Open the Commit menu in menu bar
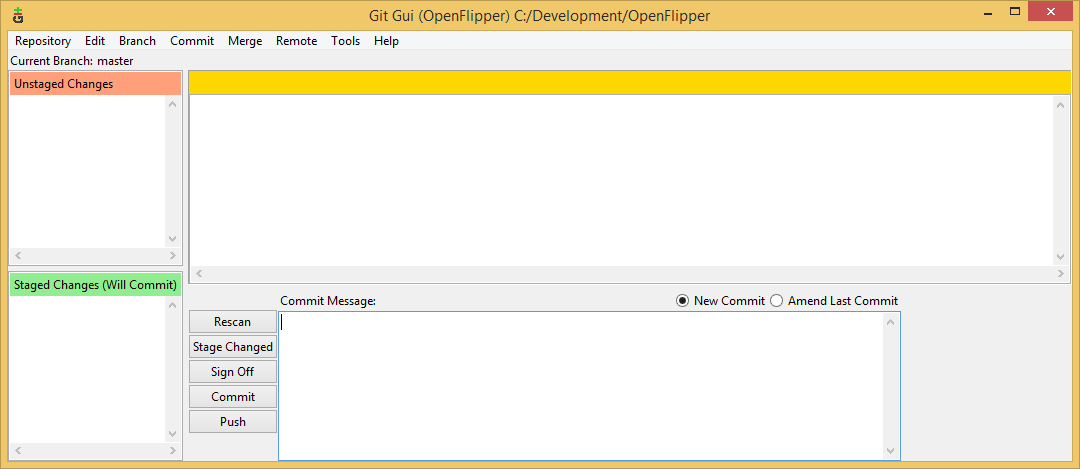The width and height of the screenshot is (1080, 469). click(x=192, y=41)
